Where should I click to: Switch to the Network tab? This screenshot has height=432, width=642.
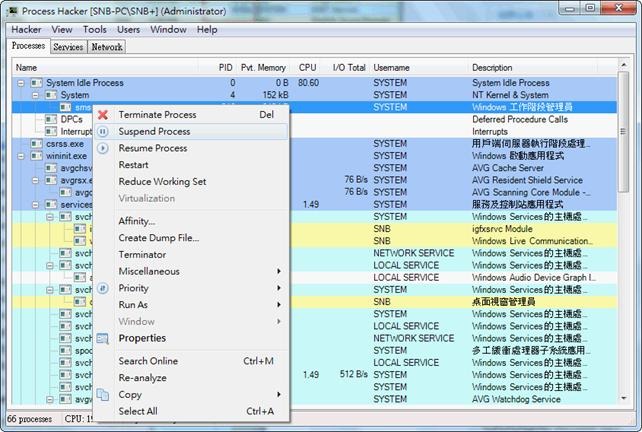pyautogui.click(x=106, y=47)
